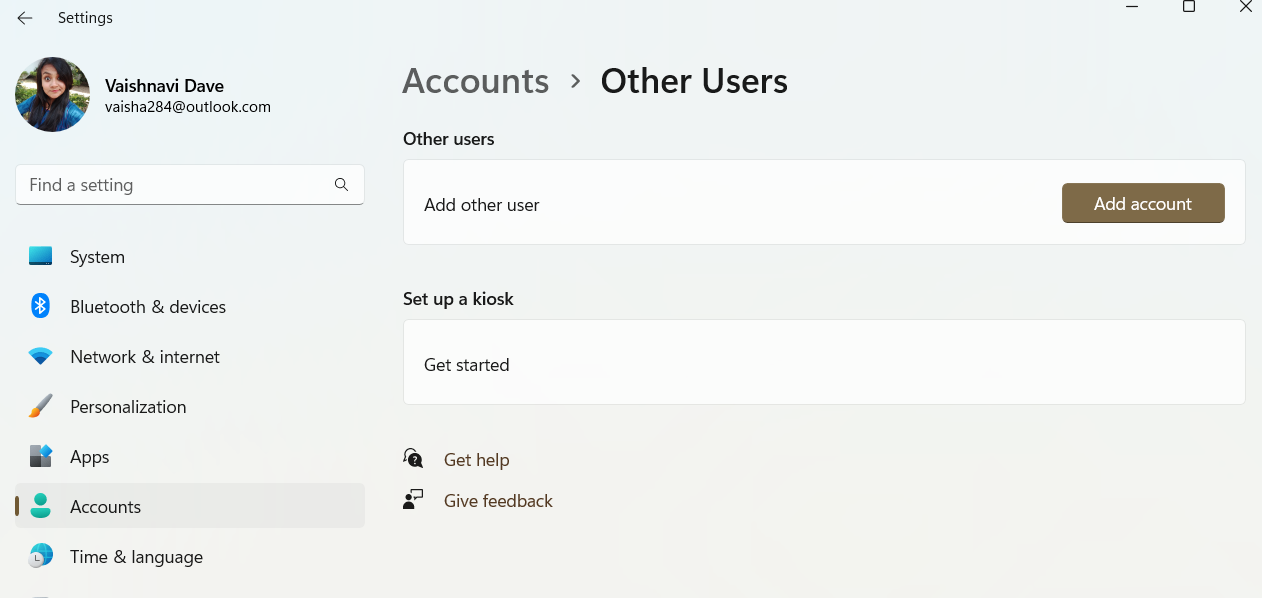
Task: Open the Vaishnavi Dave profile picture
Action: point(52,95)
